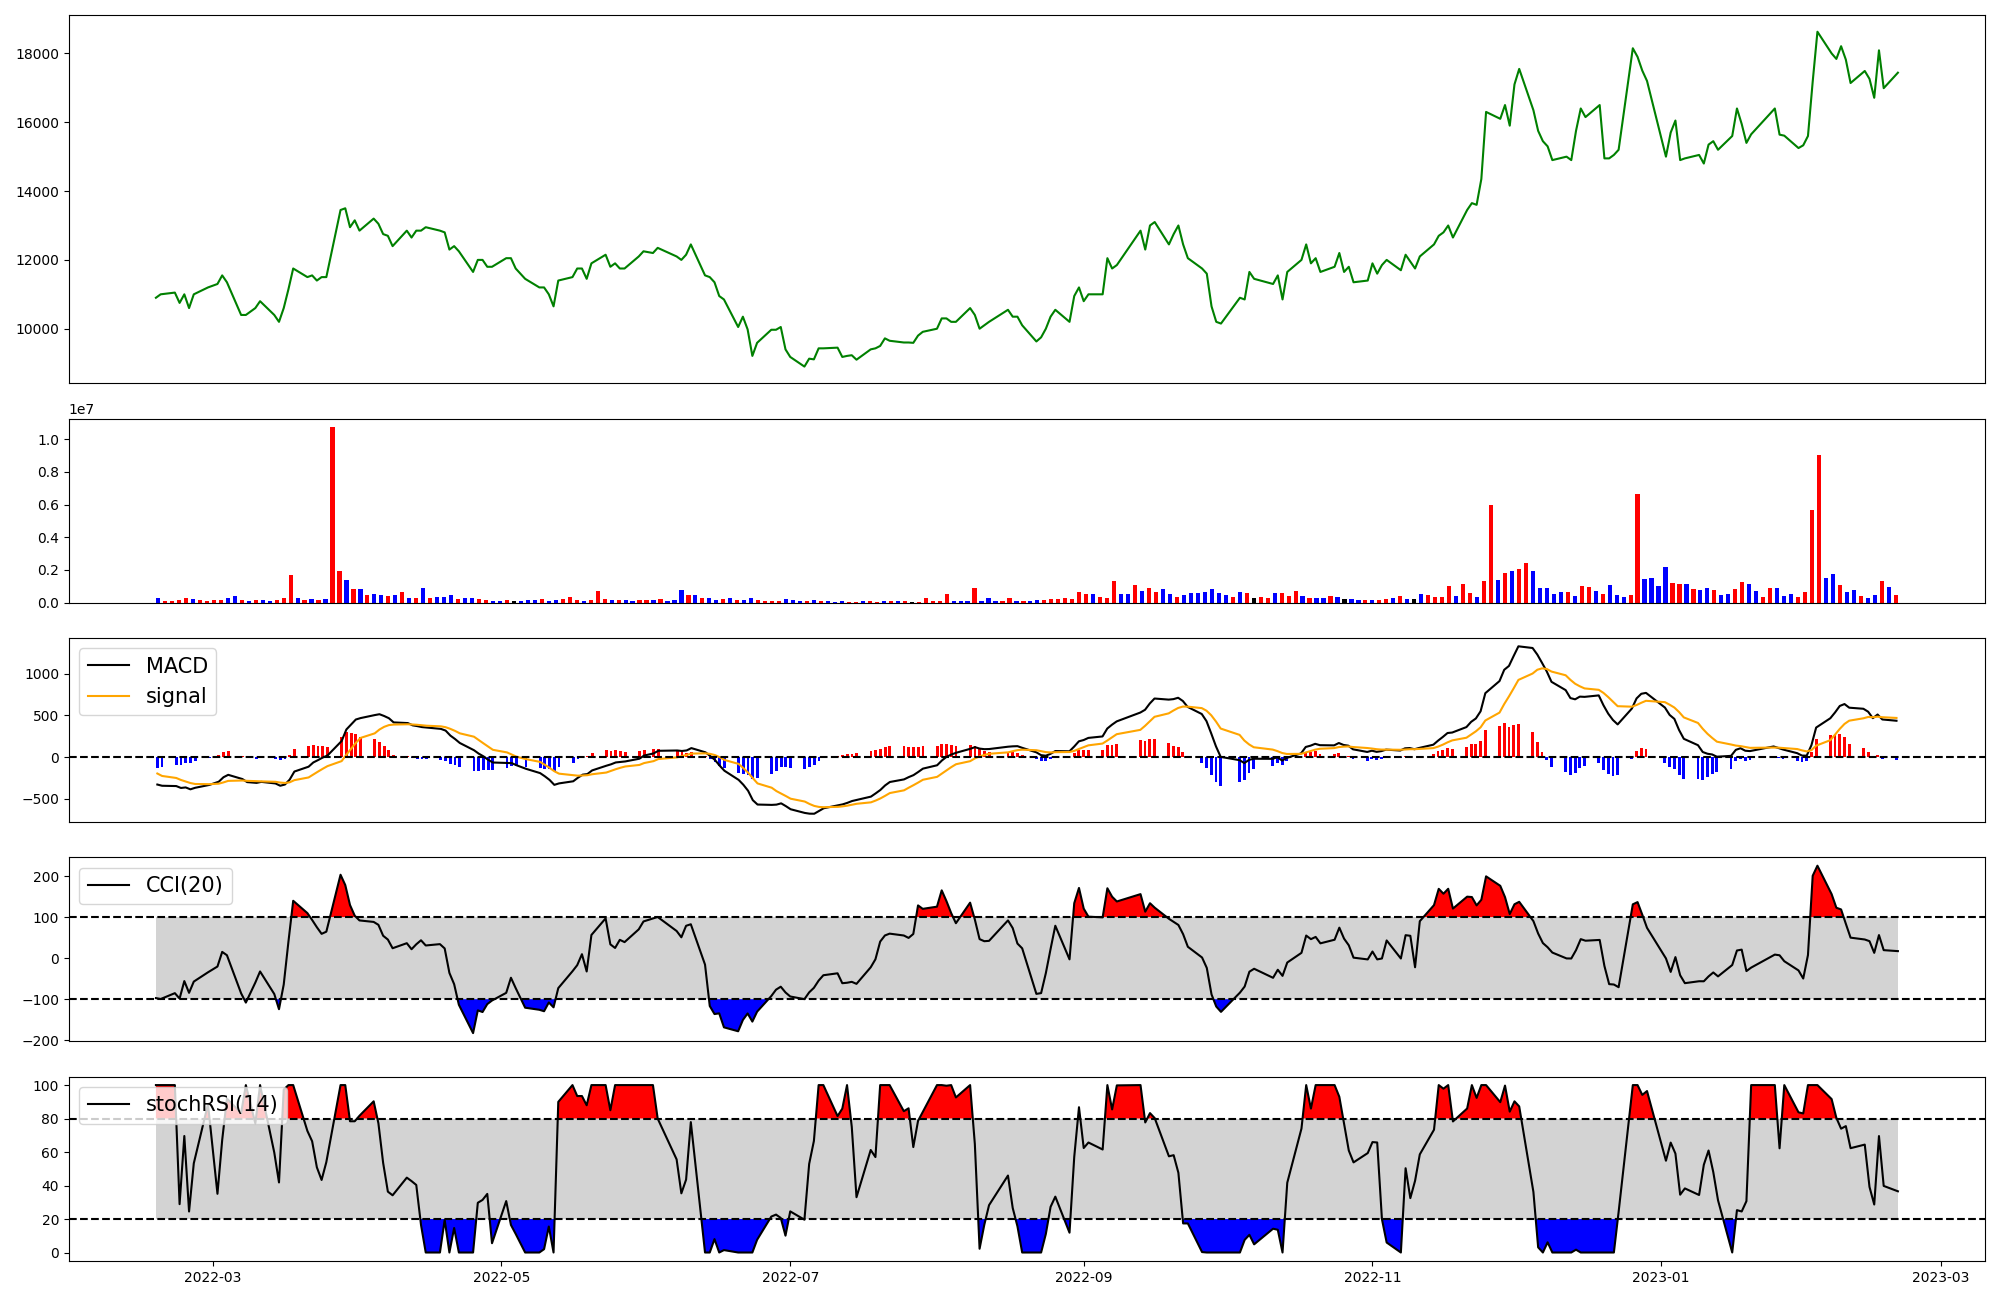
Task: Click the 1000 tick on MACD axis
Action: pos(44,675)
